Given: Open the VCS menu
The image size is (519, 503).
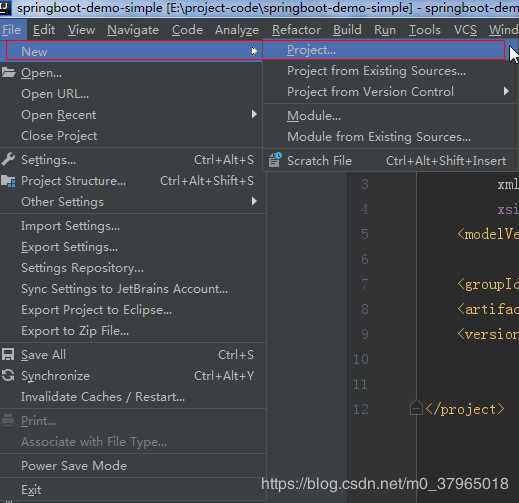Looking at the screenshot, I should pyautogui.click(x=465, y=30).
